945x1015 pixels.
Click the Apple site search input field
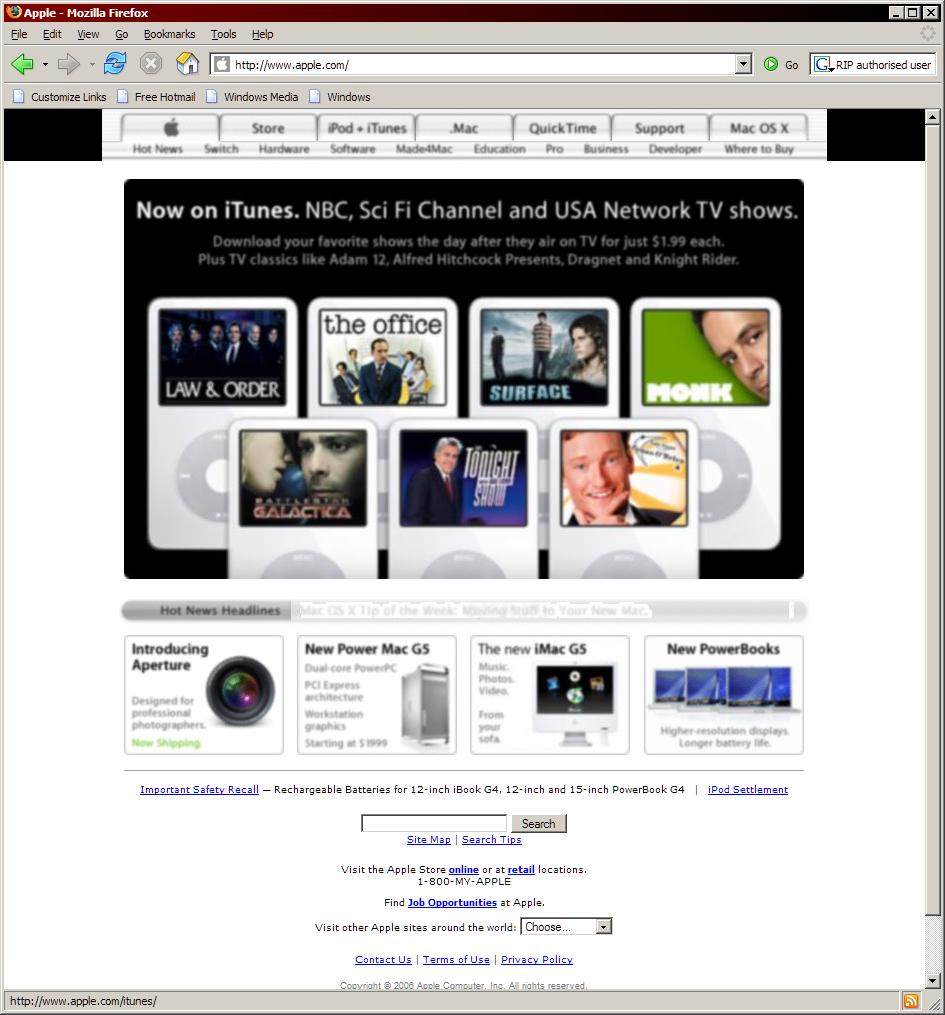point(434,823)
